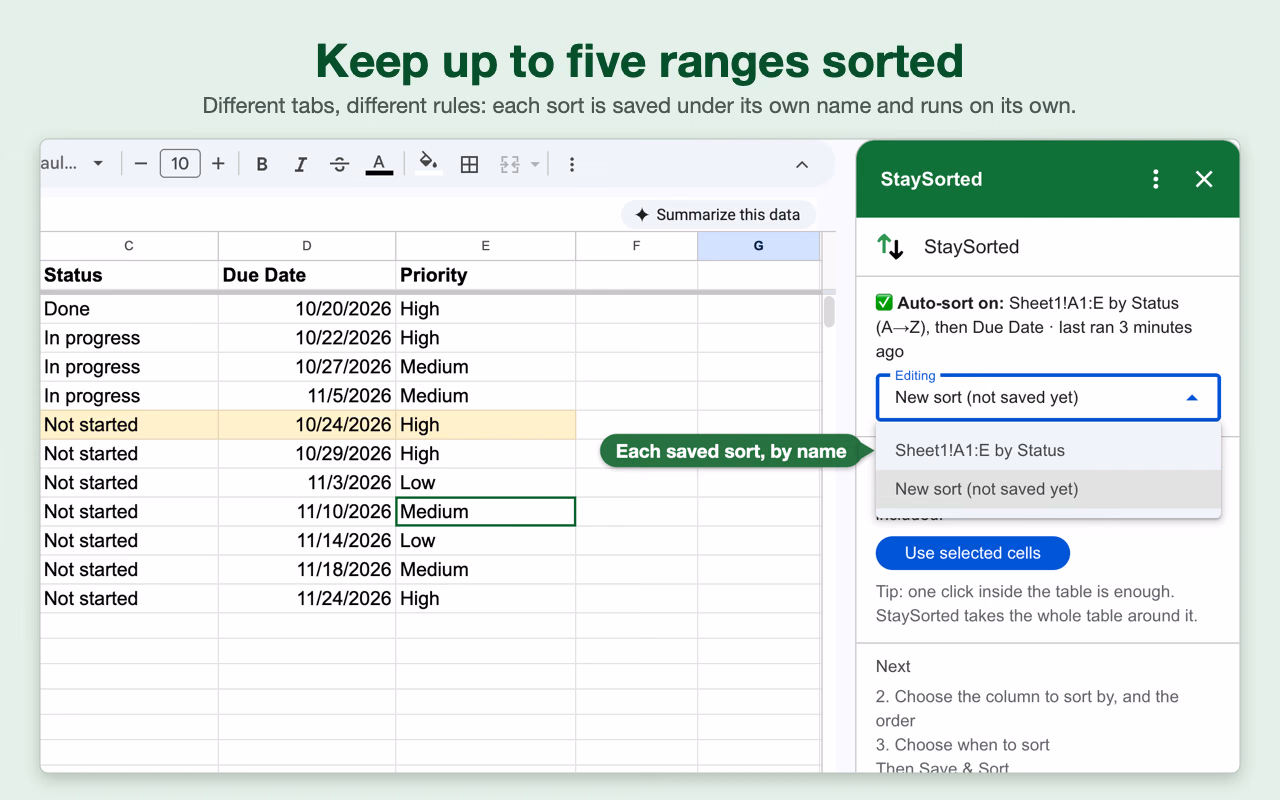
Task: Open the toolbar more options menu
Action: pyautogui.click(x=571, y=164)
